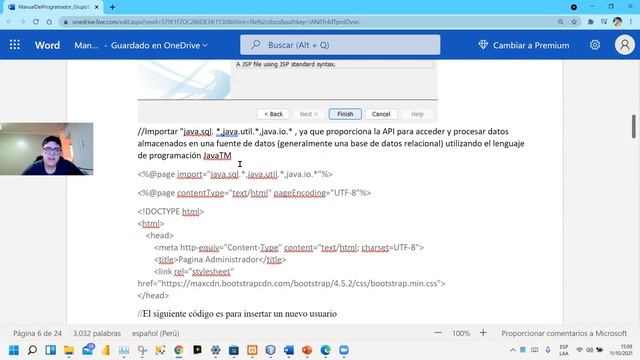Go back in the browser

tap(9, 22)
